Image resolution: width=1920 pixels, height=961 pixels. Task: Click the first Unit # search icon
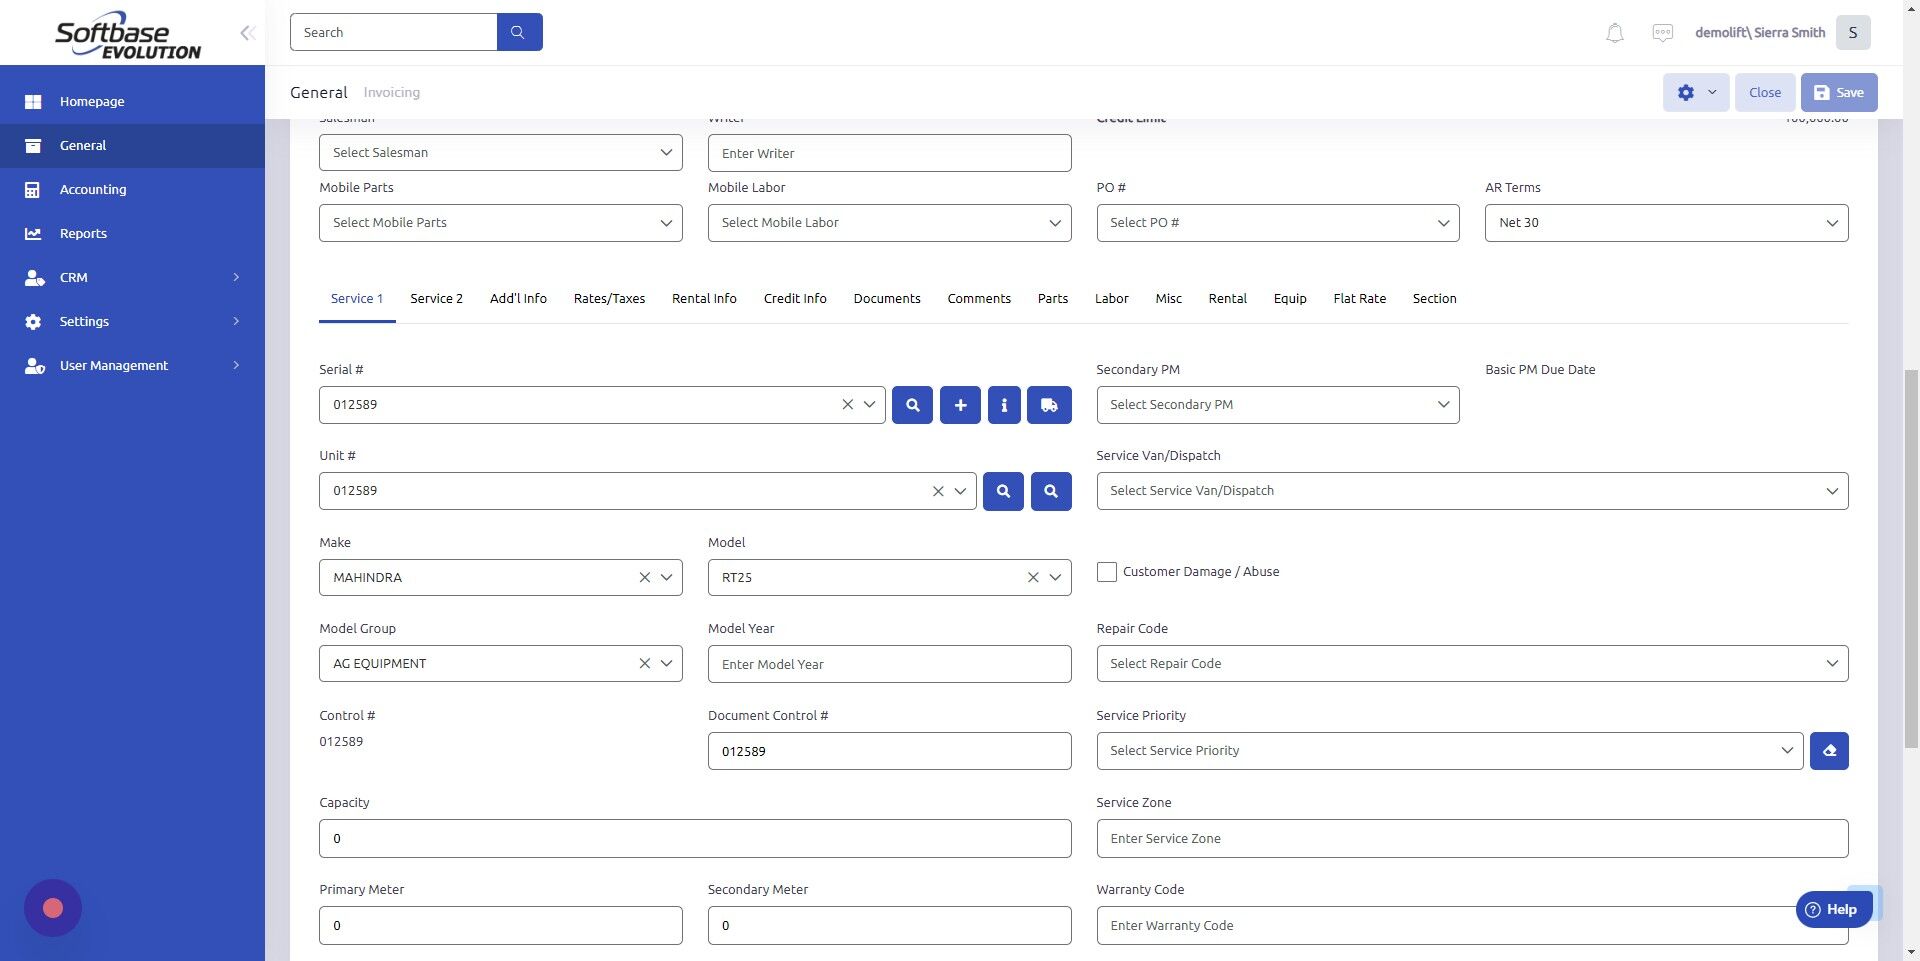click(x=1002, y=491)
